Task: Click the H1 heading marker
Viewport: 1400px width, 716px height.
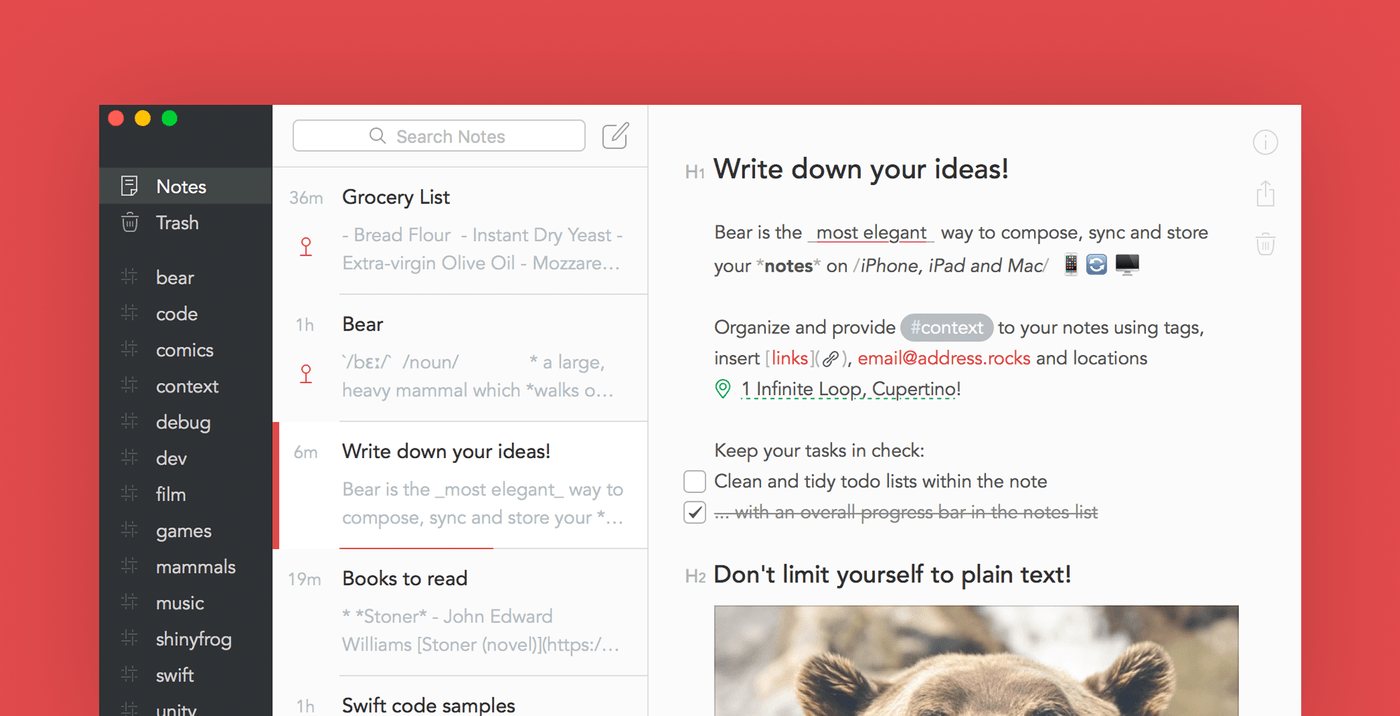Action: pyautogui.click(x=695, y=173)
